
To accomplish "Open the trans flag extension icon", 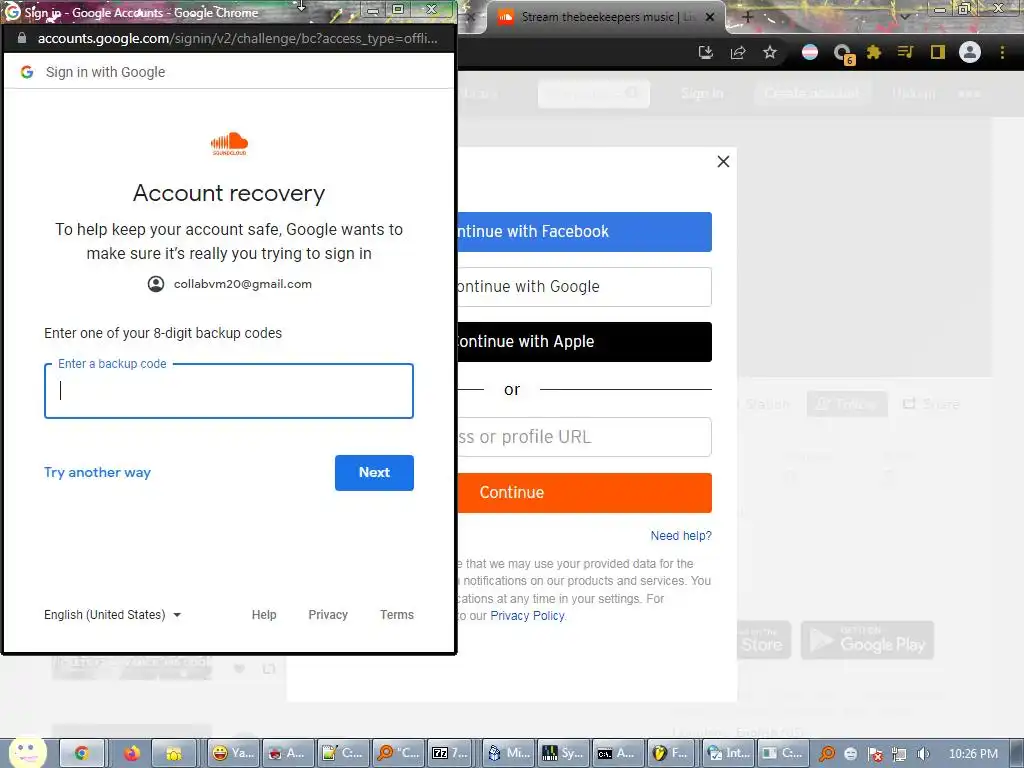I will pos(810,52).
